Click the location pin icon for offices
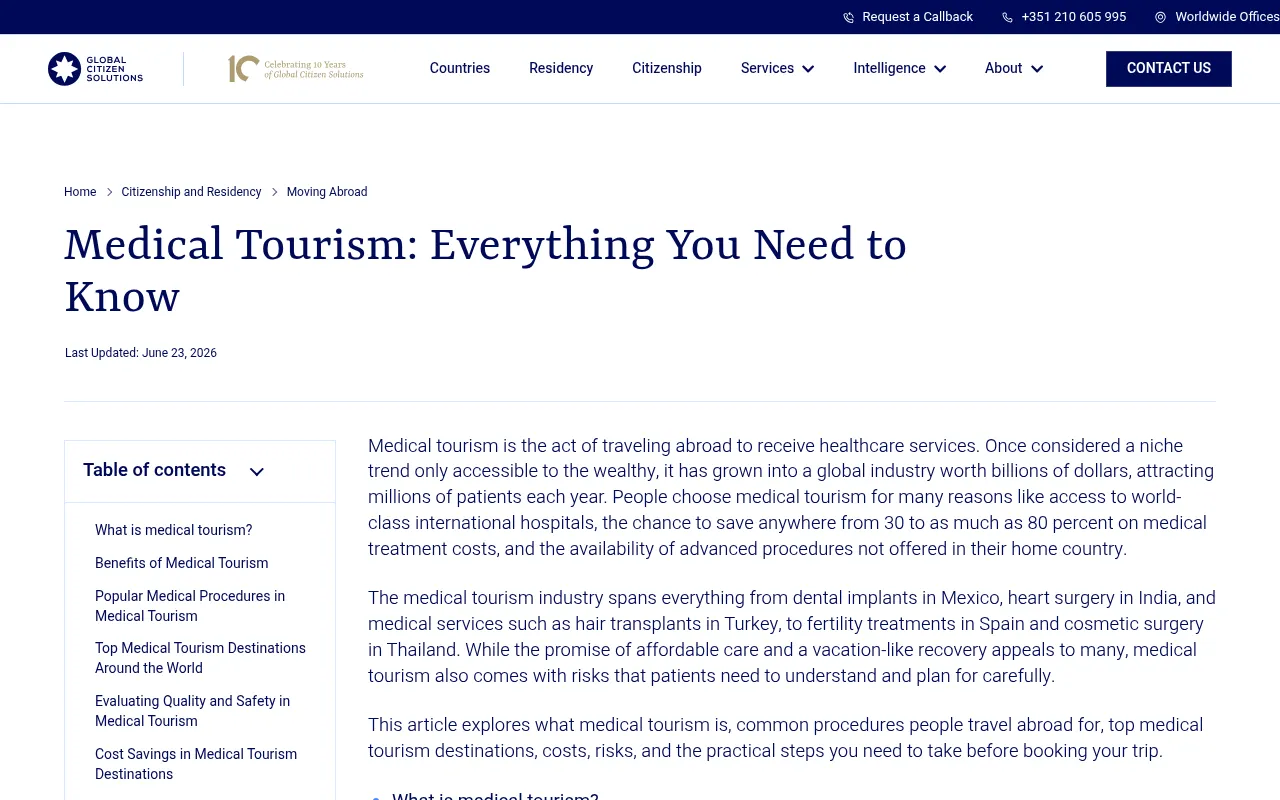This screenshot has height=800, width=1280. click(1160, 17)
